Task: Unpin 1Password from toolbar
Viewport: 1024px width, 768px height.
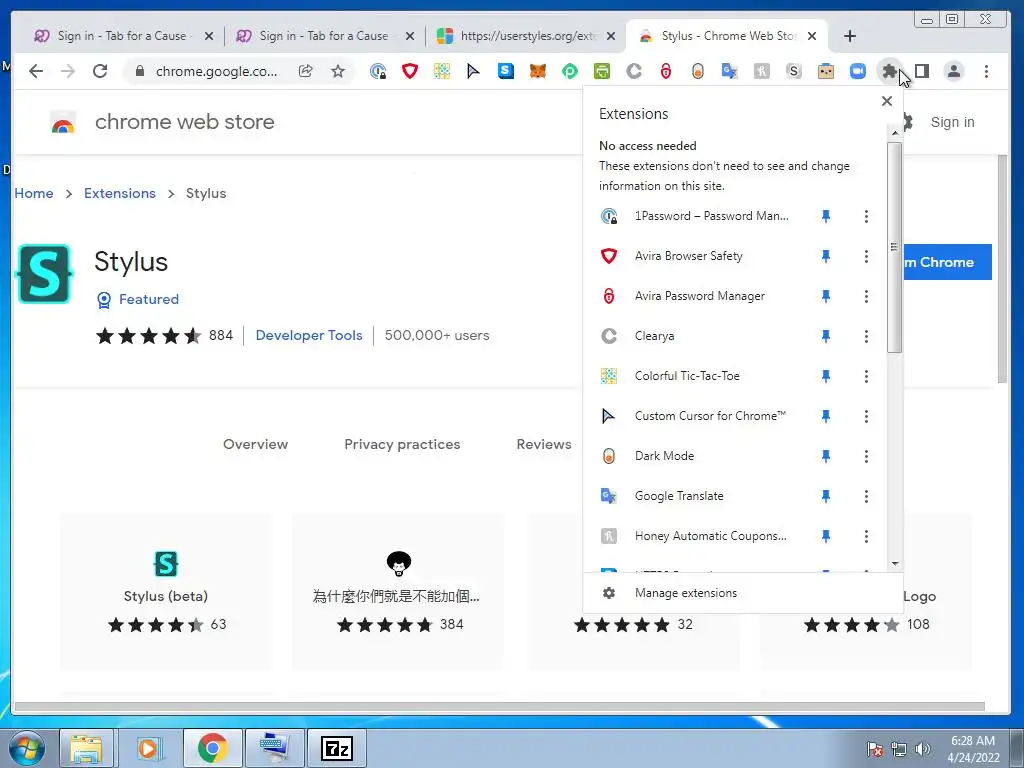Action: [825, 216]
